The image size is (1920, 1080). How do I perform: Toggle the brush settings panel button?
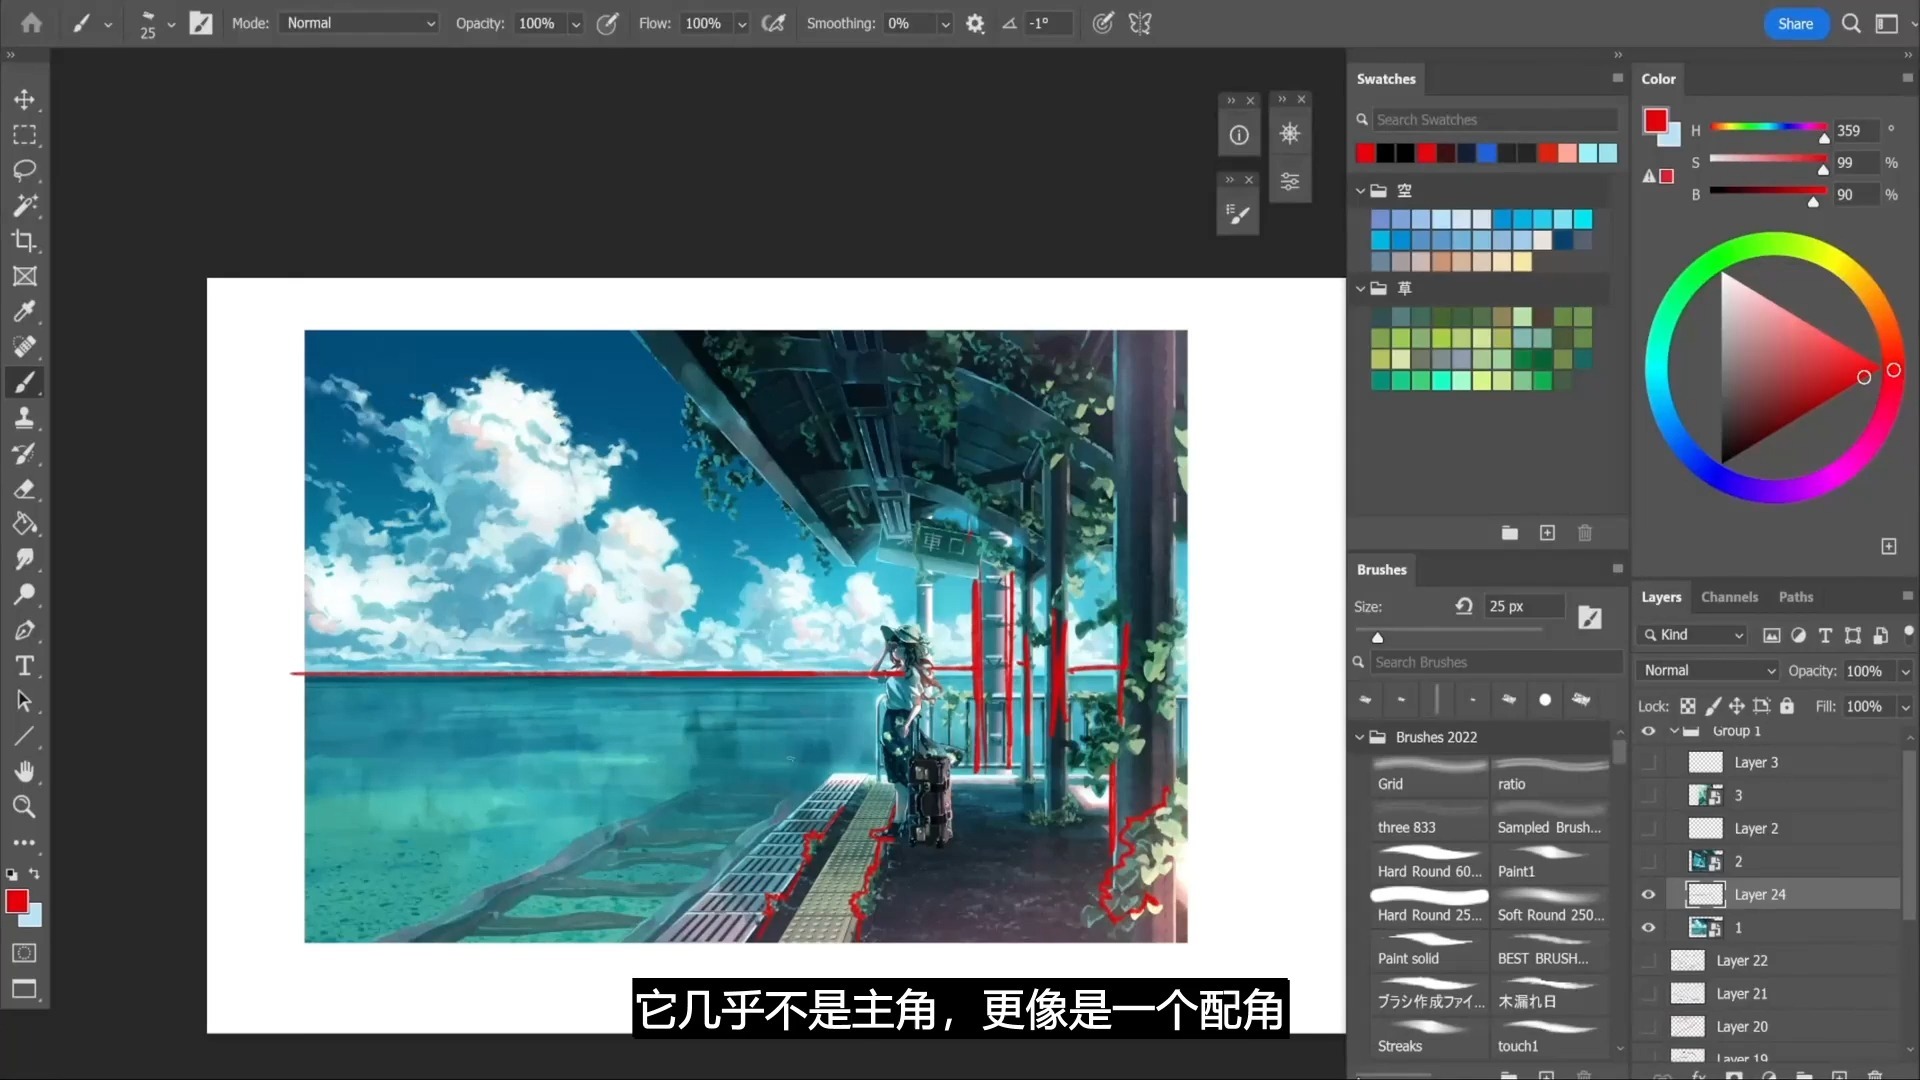coord(201,23)
